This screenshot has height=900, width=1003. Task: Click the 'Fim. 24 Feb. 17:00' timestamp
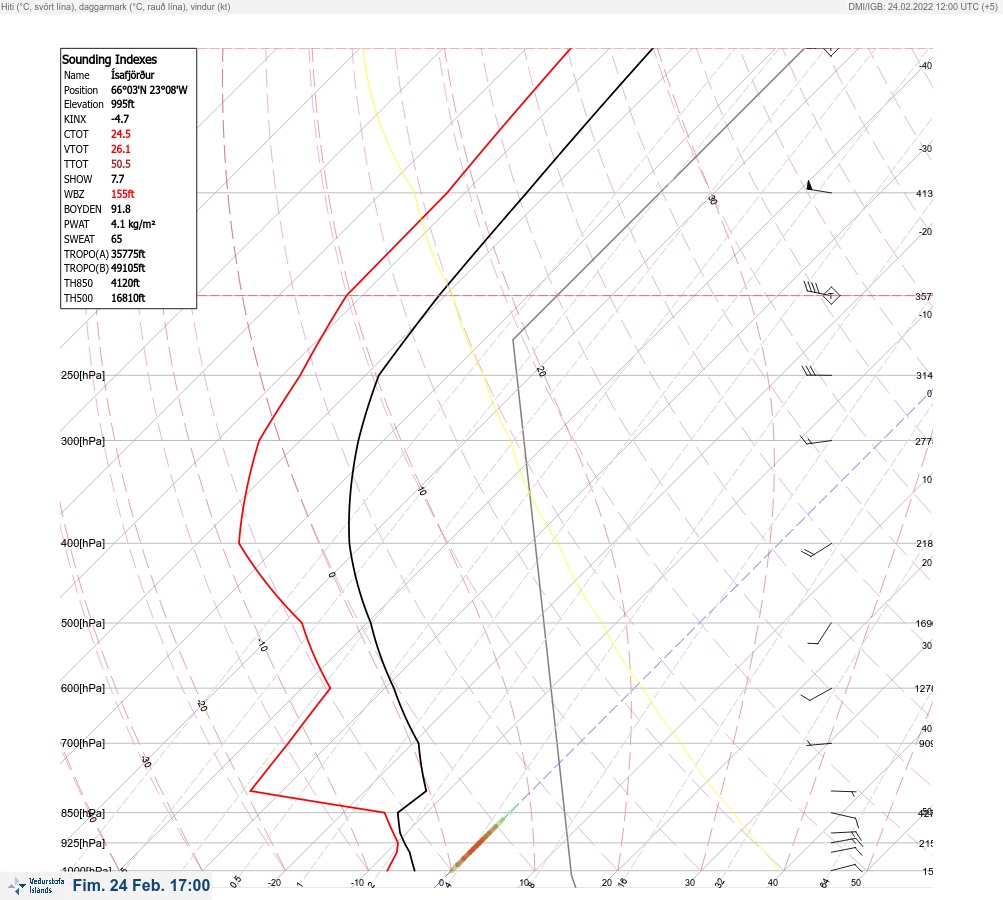point(141,885)
